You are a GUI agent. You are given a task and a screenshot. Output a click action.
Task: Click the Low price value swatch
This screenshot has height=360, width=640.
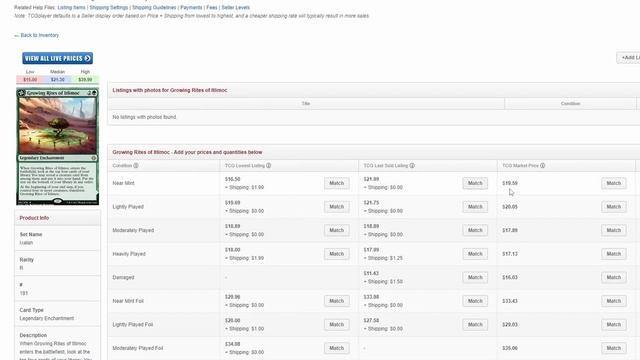(x=30, y=80)
